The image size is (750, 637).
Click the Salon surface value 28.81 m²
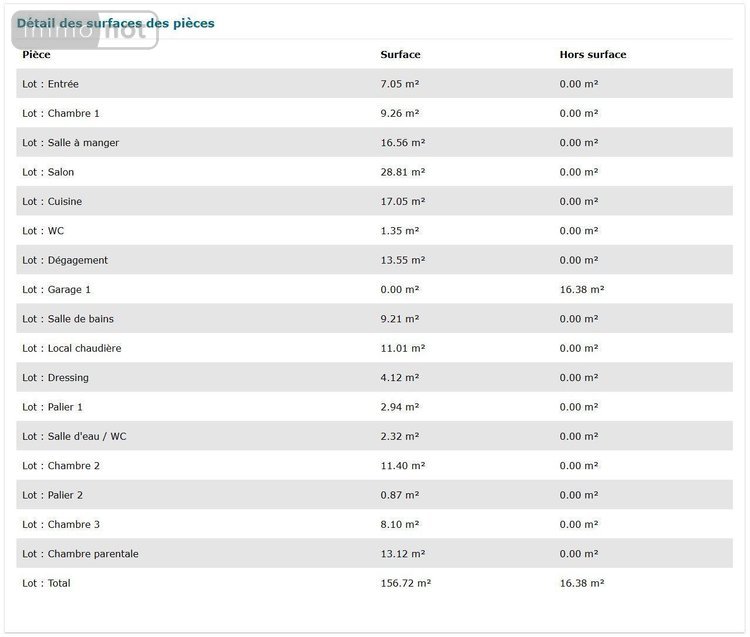tap(403, 172)
